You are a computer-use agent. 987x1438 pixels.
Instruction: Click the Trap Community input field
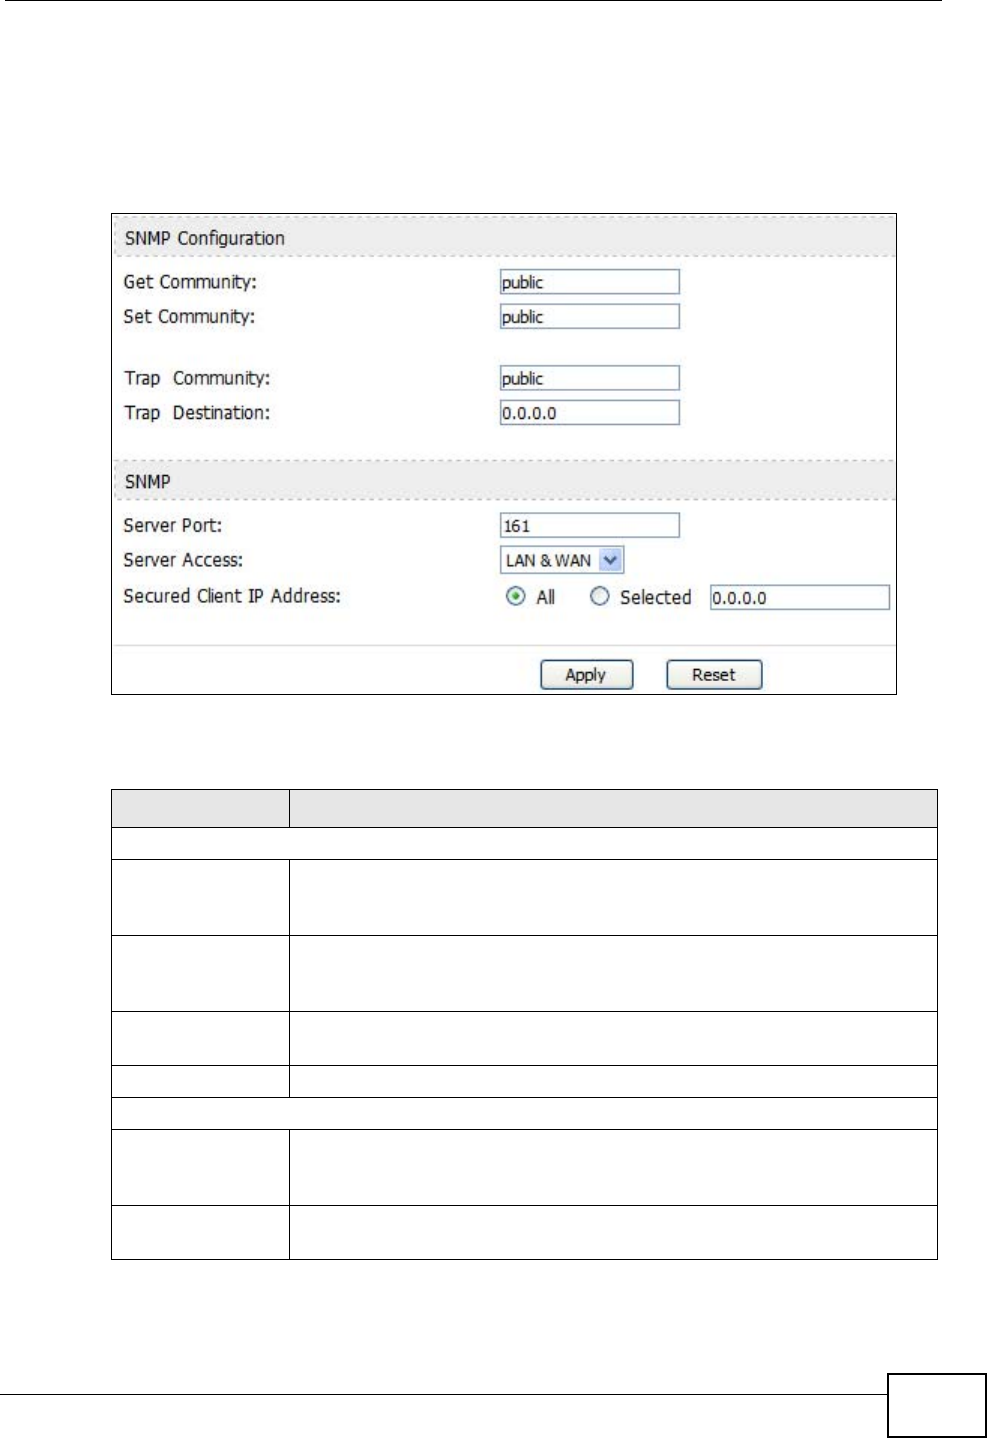(x=589, y=378)
